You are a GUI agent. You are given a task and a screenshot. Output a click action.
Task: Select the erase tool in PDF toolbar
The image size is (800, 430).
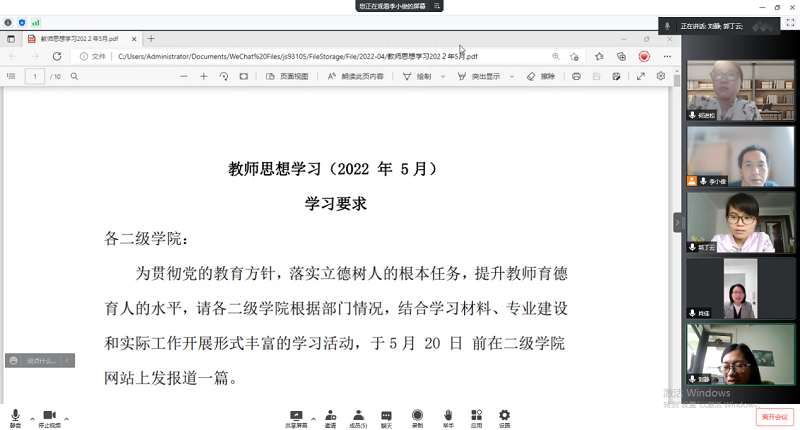click(541, 76)
